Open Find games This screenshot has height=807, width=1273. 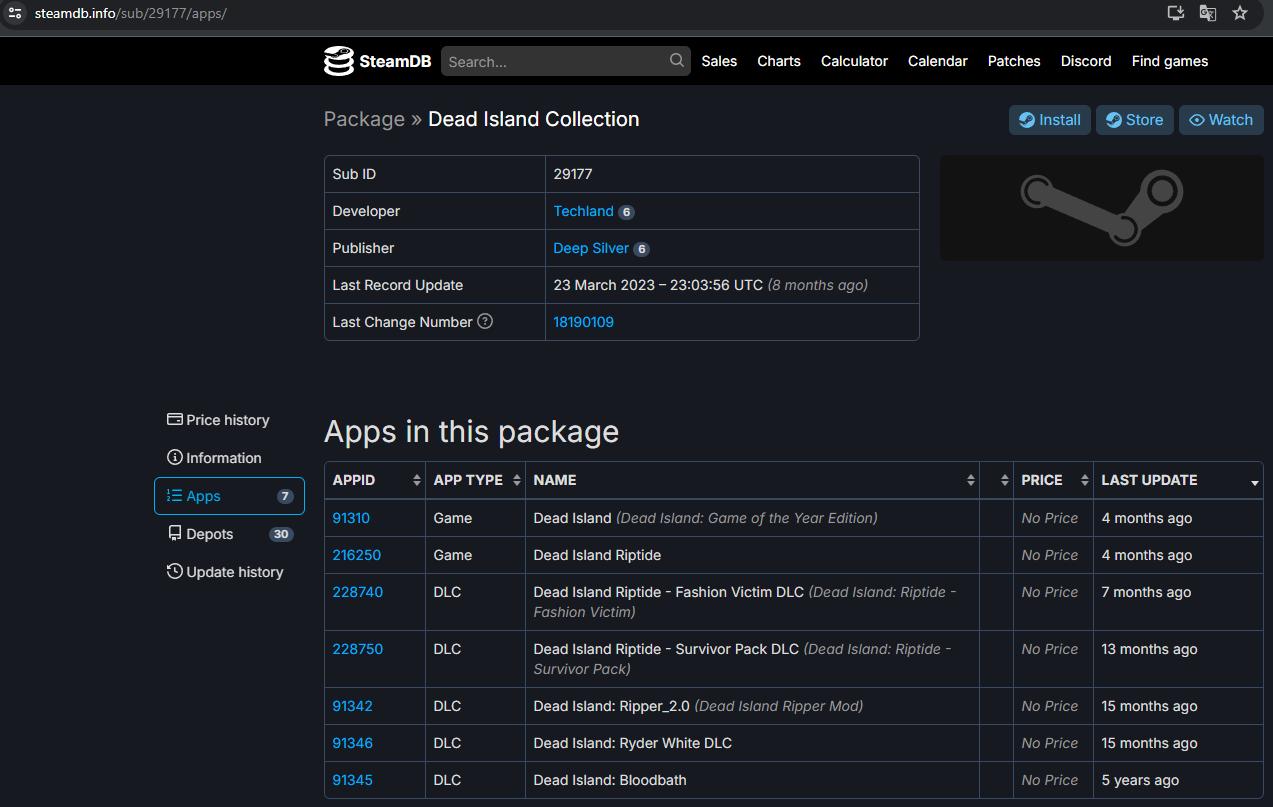coord(1170,61)
